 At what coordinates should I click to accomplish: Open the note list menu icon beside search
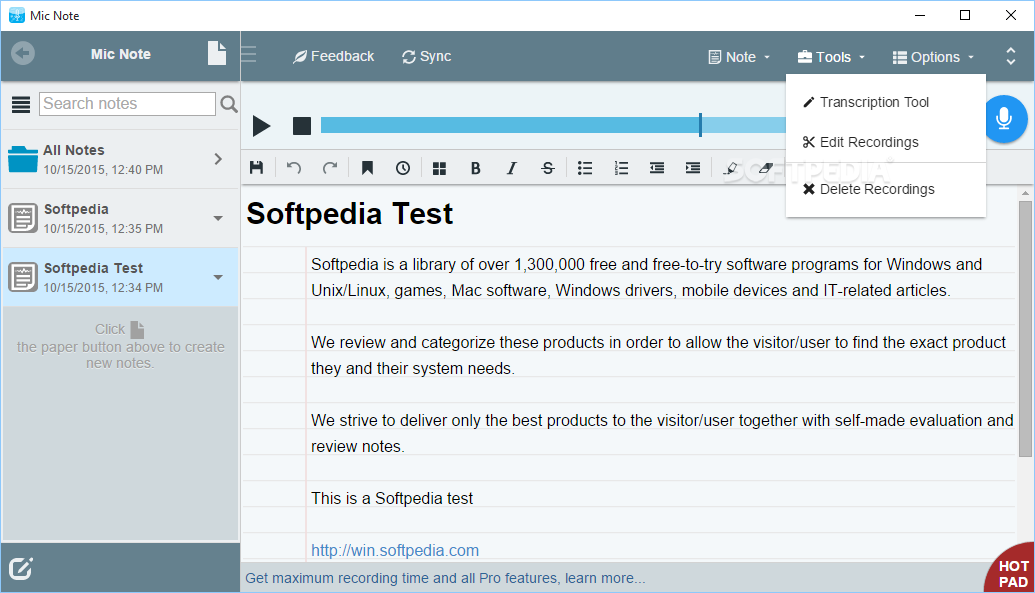[21, 104]
